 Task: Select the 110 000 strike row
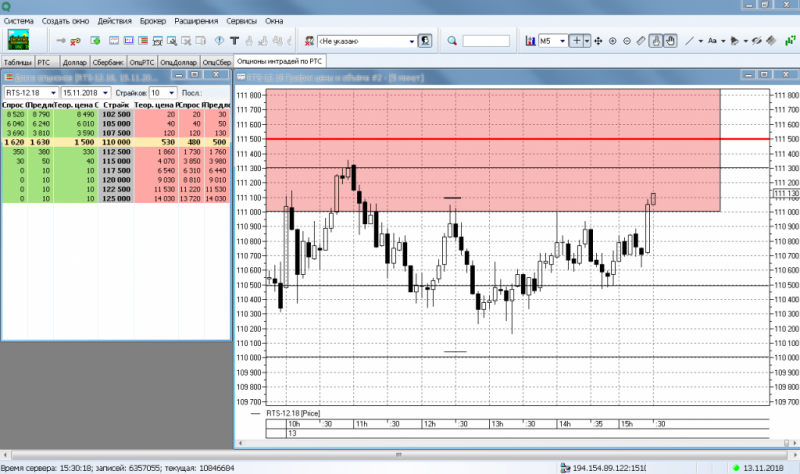coord(116,142)
